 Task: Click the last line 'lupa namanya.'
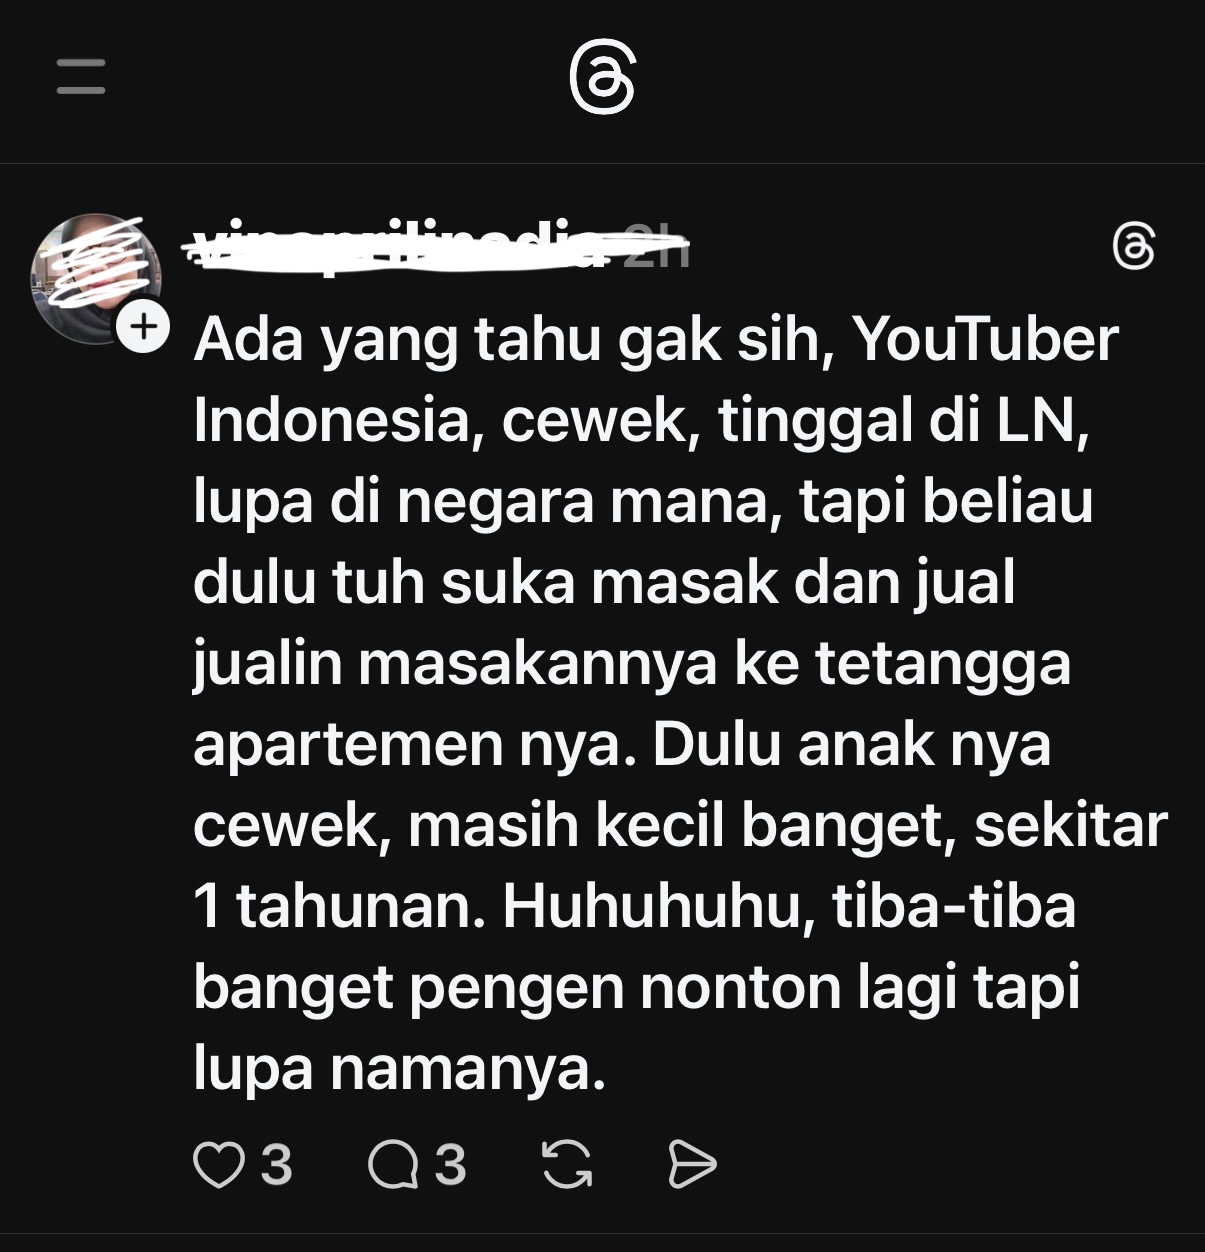coord(400,1069)
